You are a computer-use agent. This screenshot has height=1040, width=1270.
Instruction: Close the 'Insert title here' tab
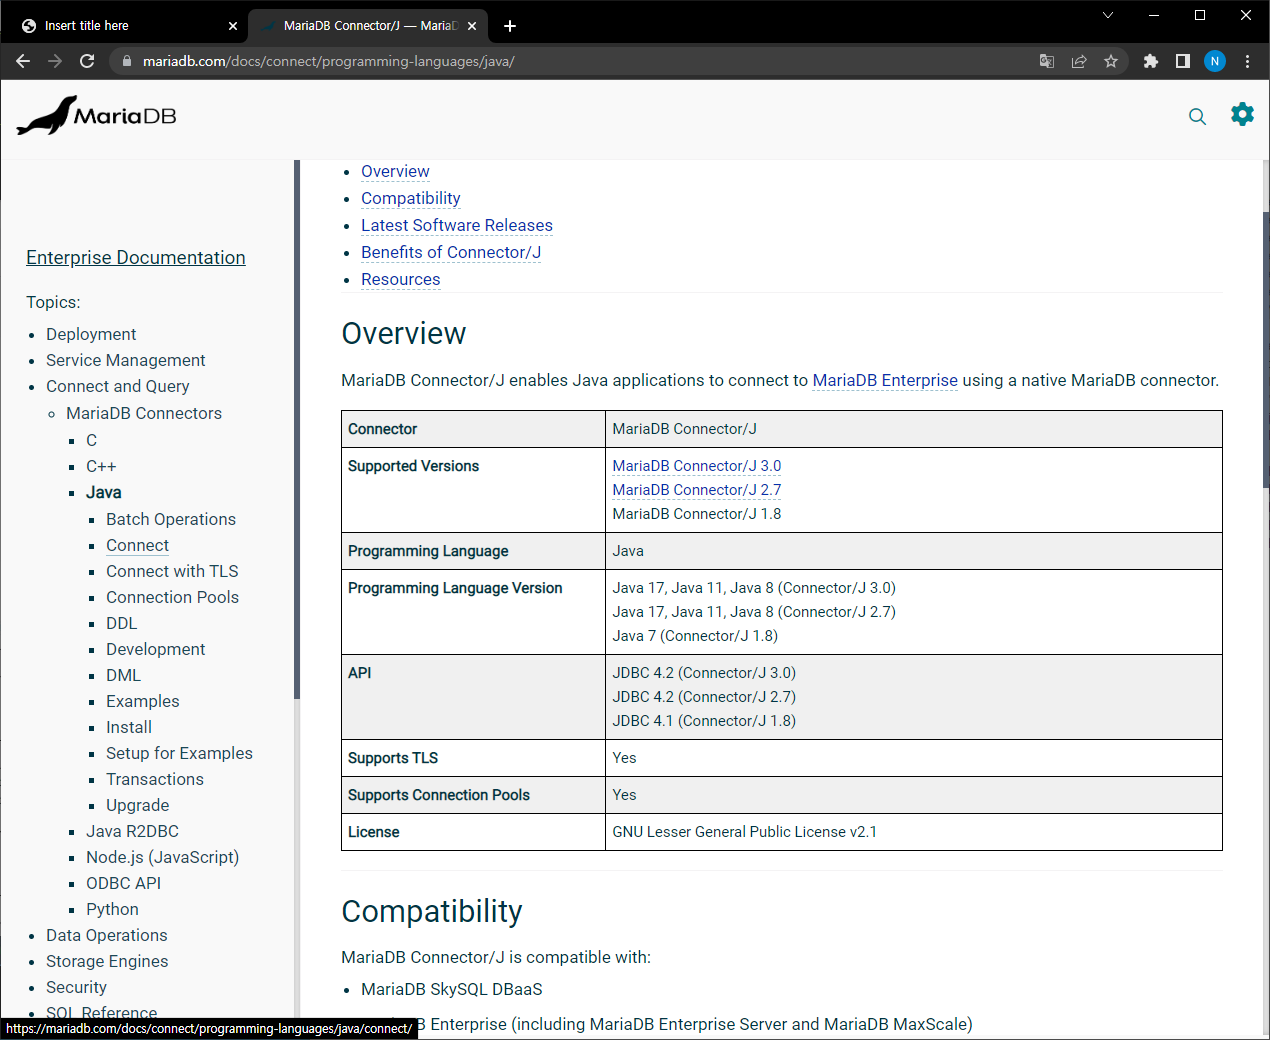pyautogui.click(x=233, y=26)
